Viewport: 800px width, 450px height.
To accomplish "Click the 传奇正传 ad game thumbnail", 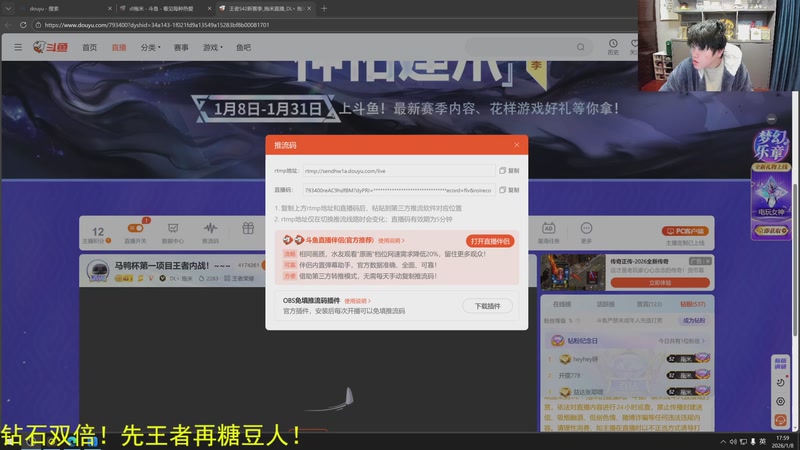I will point(573,272).
